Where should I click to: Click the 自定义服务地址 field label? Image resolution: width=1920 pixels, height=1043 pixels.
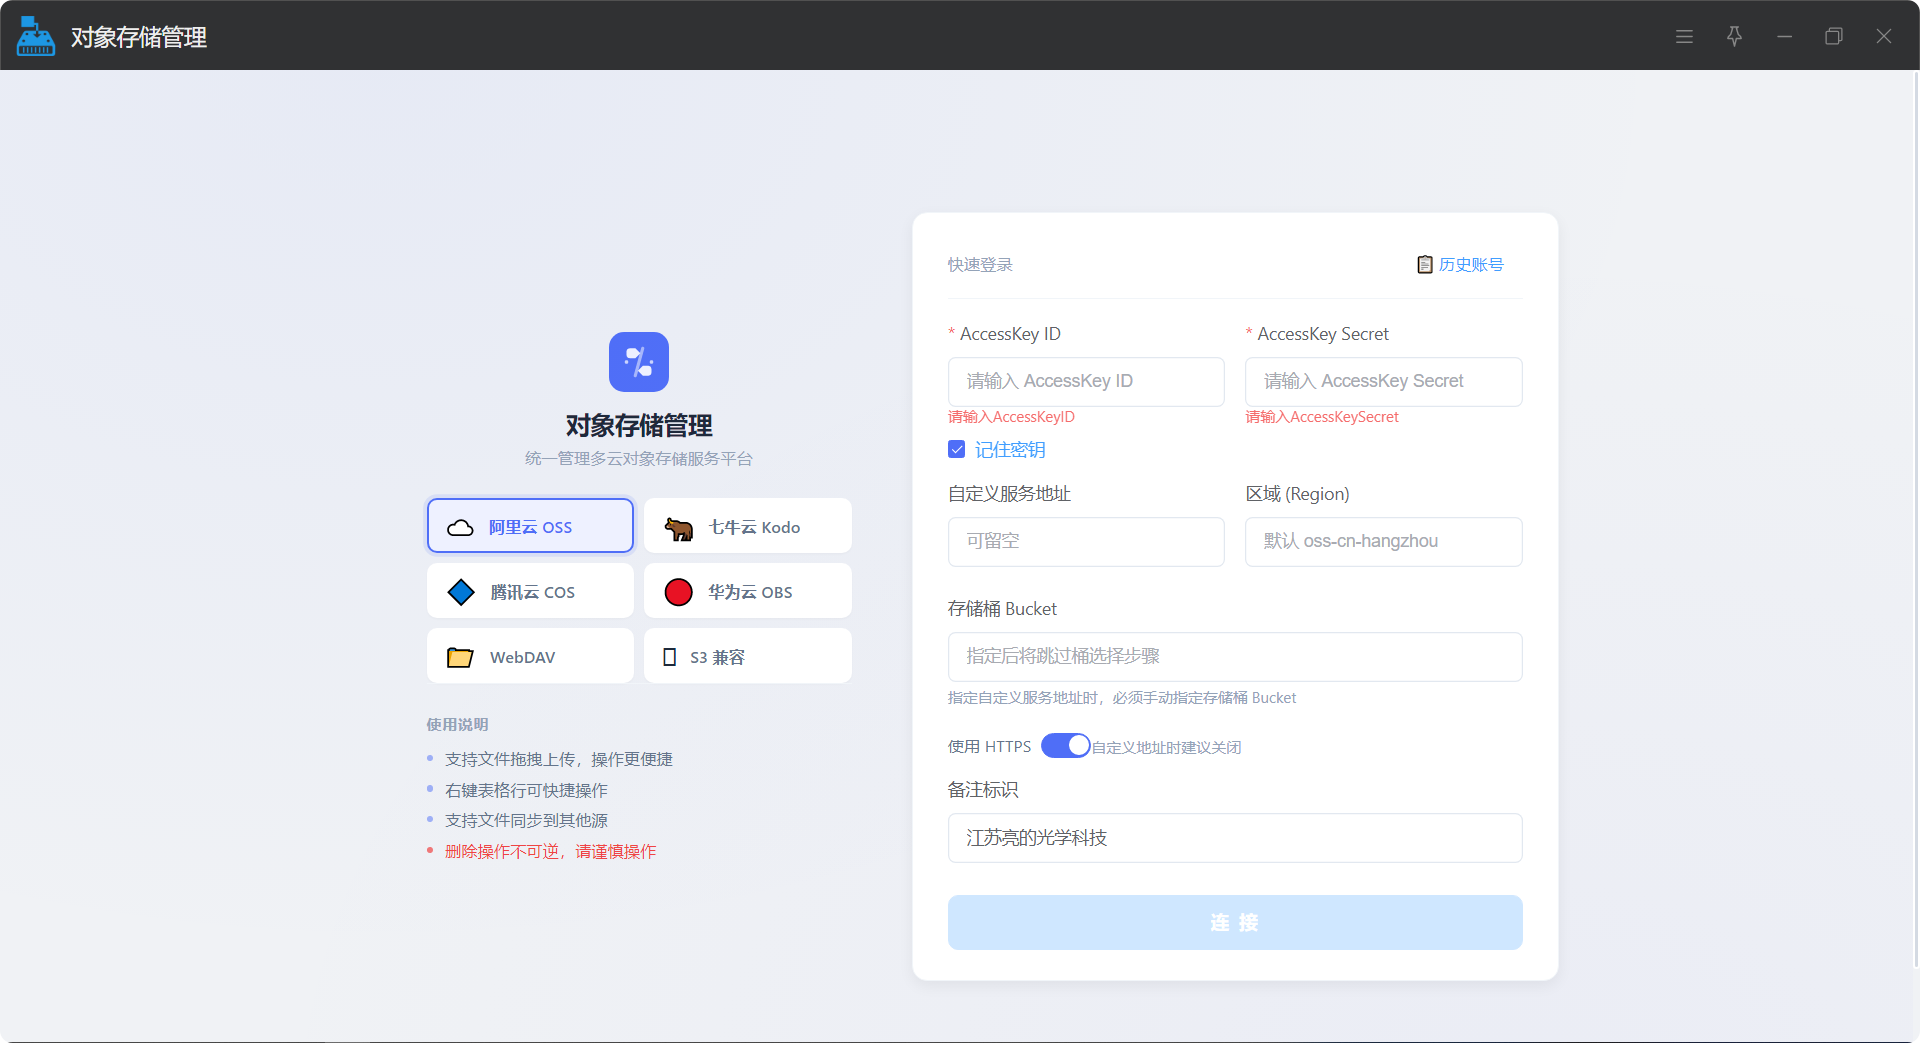(1009, 494)
